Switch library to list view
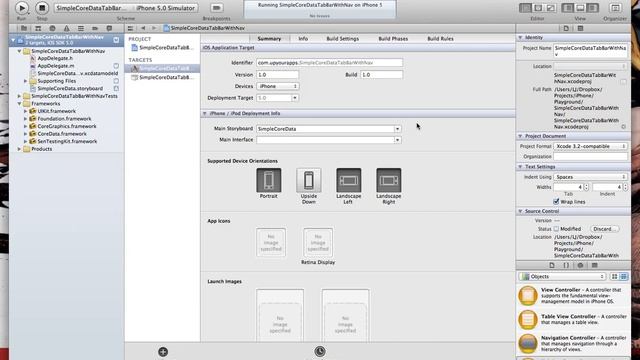 (624, 277)
